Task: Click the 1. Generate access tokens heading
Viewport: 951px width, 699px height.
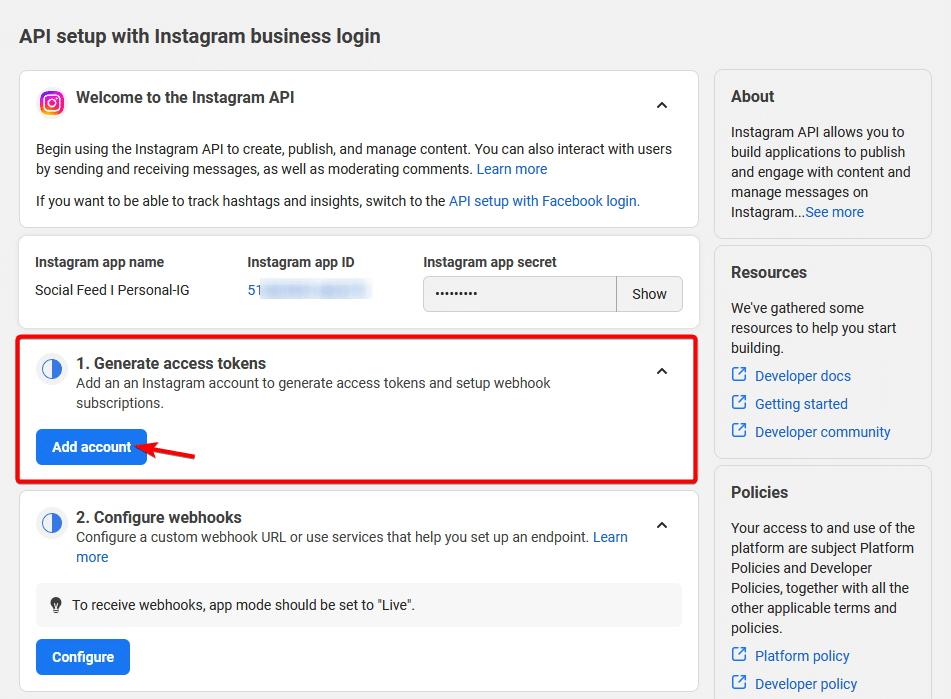Action: (x=171, y=363)
